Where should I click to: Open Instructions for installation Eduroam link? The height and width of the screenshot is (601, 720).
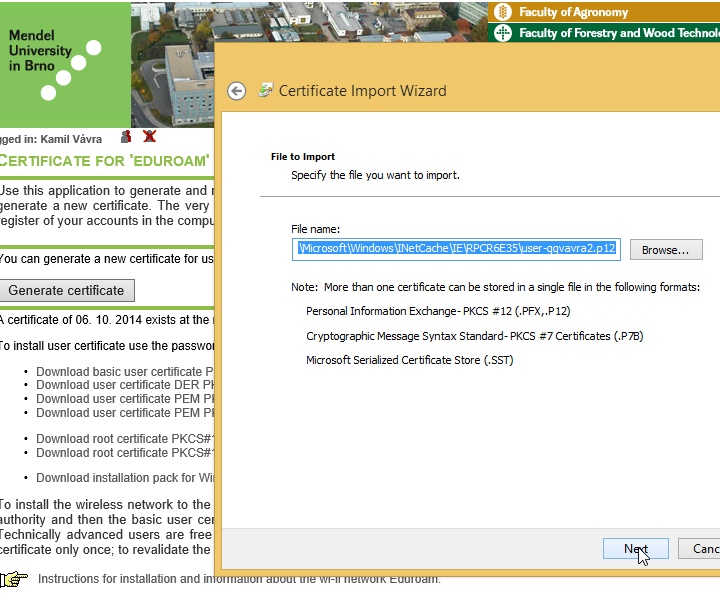pyautogui.click(x=239, y=579)
